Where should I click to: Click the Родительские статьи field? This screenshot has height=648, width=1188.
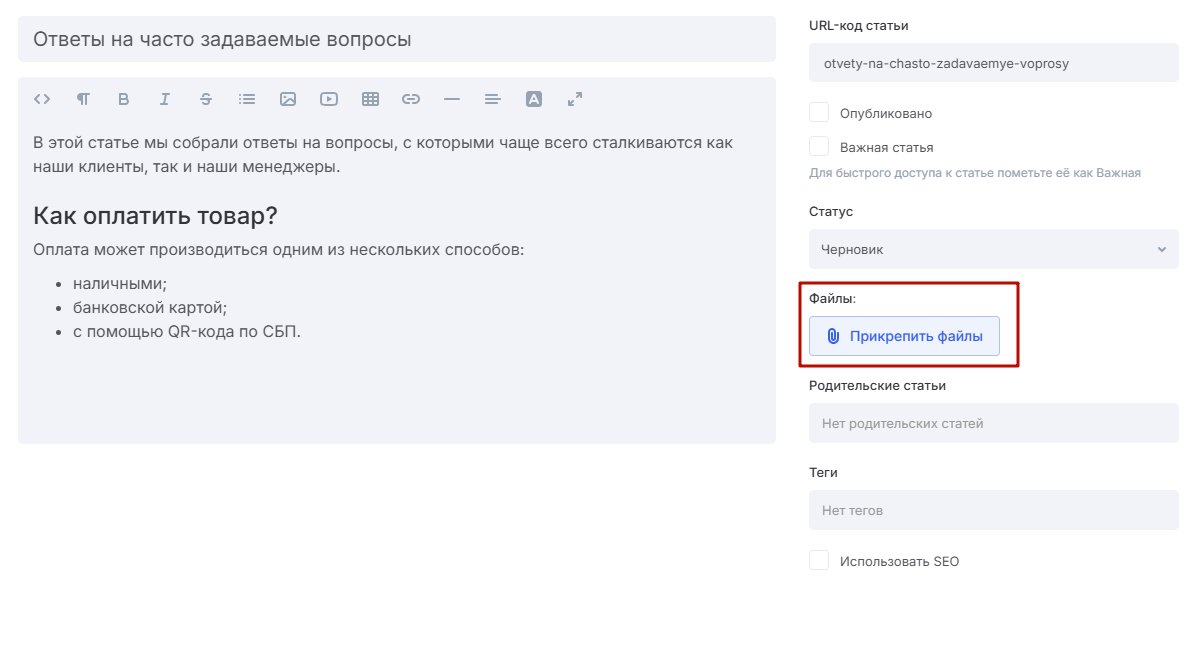[x=993, y=423]
